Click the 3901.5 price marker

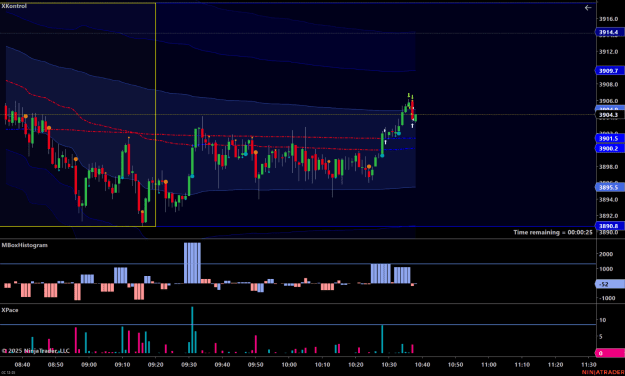[x=609, y=138]
